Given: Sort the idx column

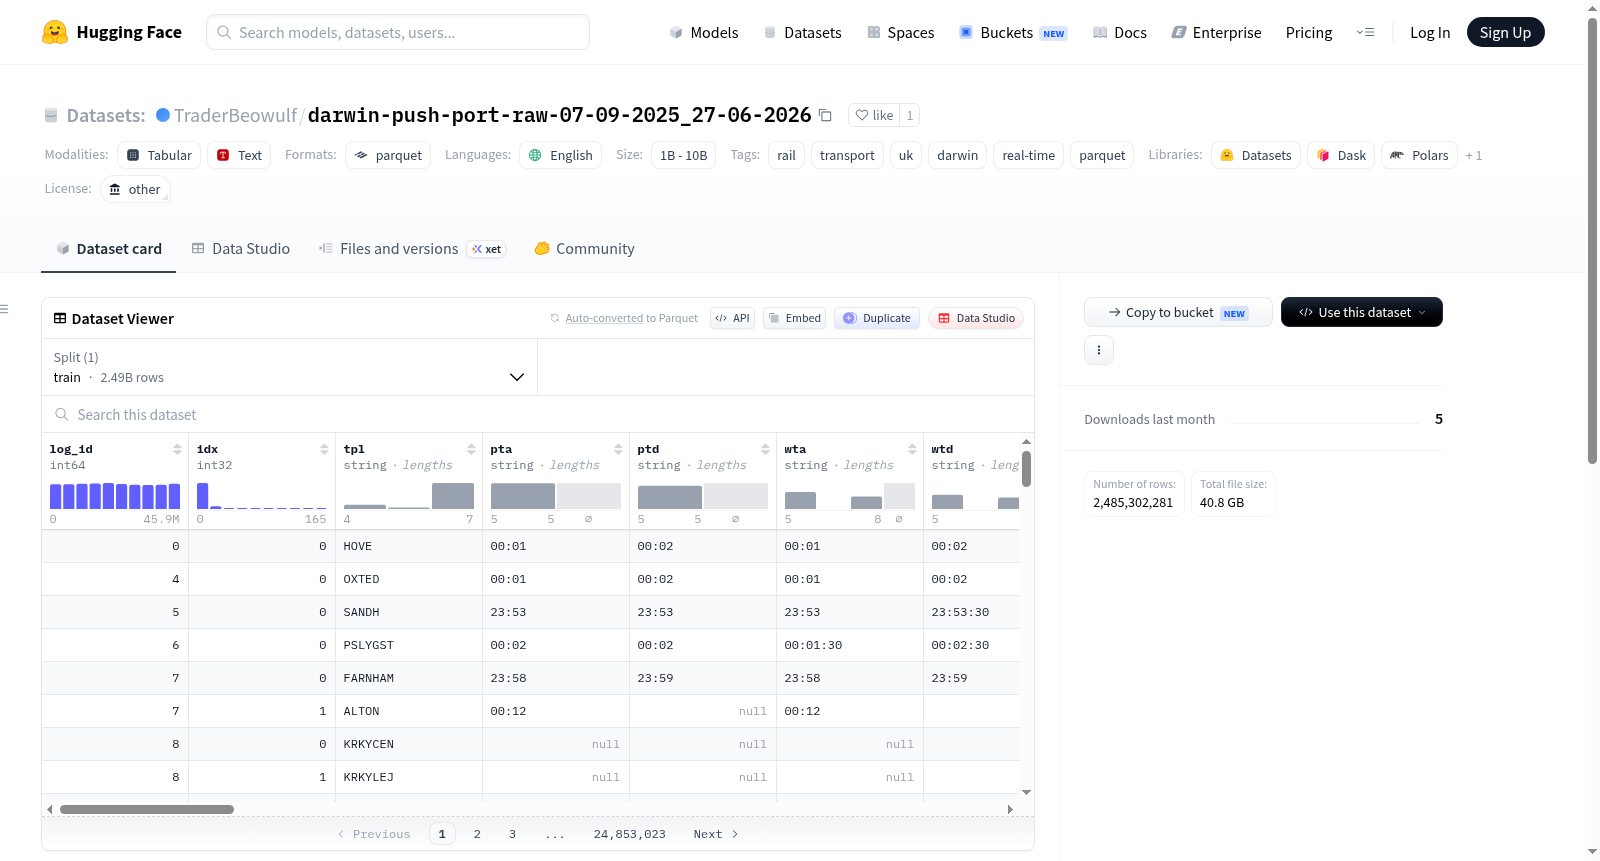Looking at the screenshot, I should (x=324, y=449).
